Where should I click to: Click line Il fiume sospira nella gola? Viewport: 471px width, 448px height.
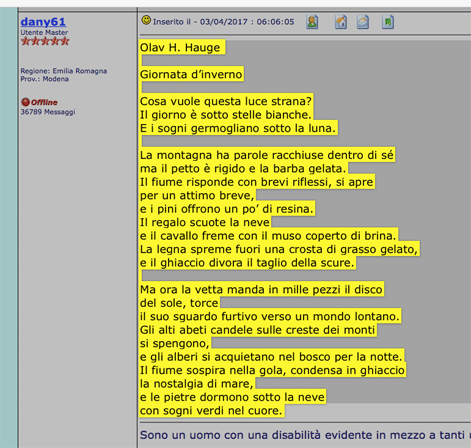272,370
